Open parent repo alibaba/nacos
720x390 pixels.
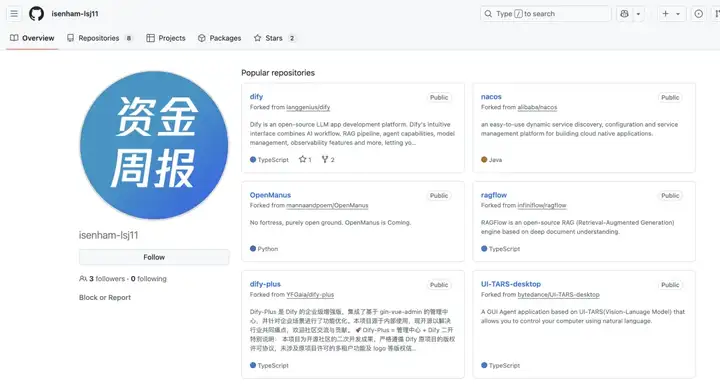(537, 107)
